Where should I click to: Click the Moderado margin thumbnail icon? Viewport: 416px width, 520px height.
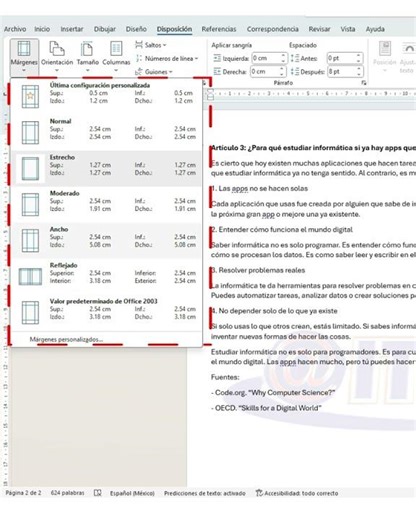(30, 204)
